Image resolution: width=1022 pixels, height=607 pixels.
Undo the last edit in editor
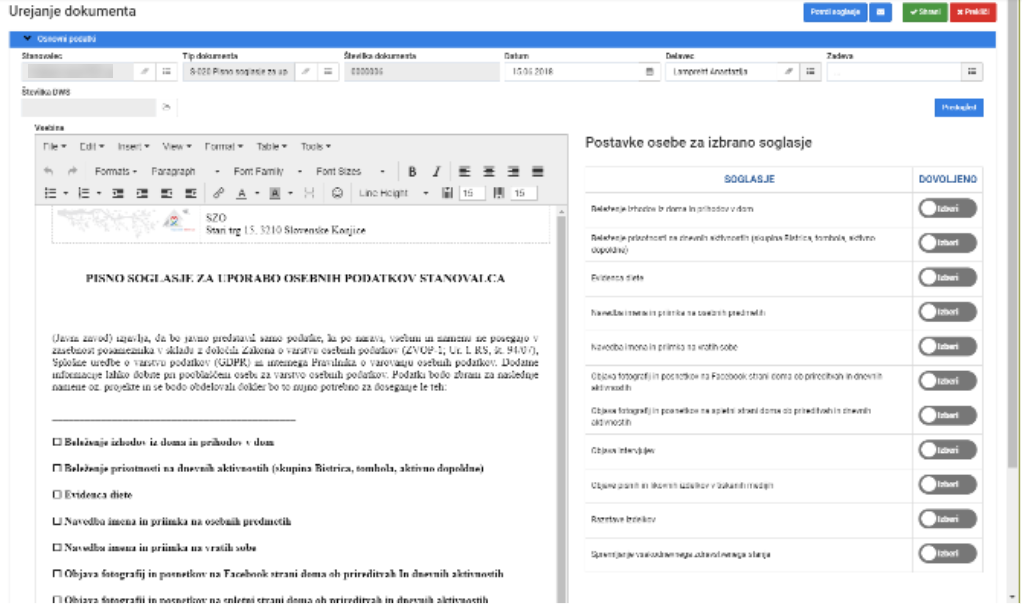[x=48, y=171]
